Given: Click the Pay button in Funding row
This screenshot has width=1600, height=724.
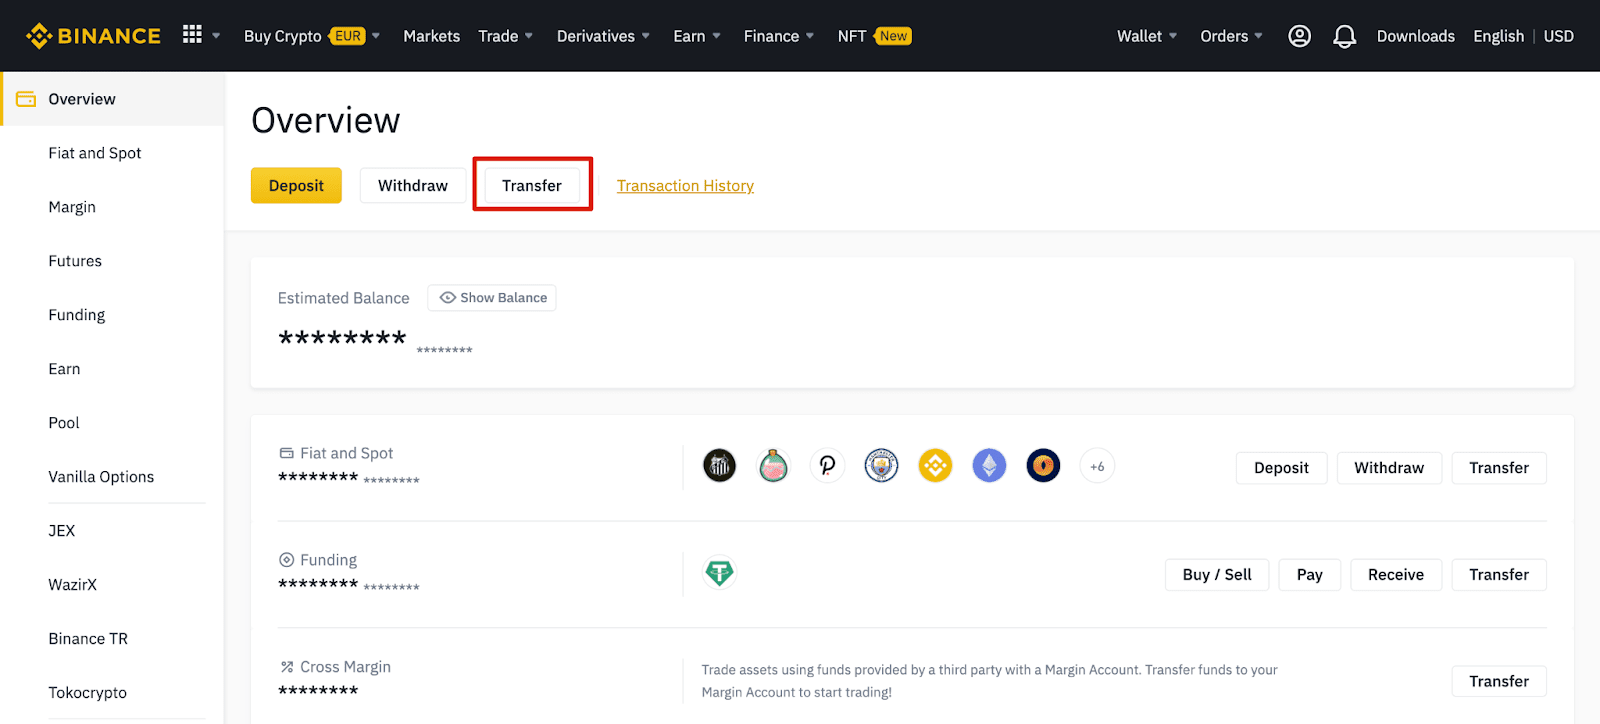Looking at the screenshot, I should pos(1310,575).
